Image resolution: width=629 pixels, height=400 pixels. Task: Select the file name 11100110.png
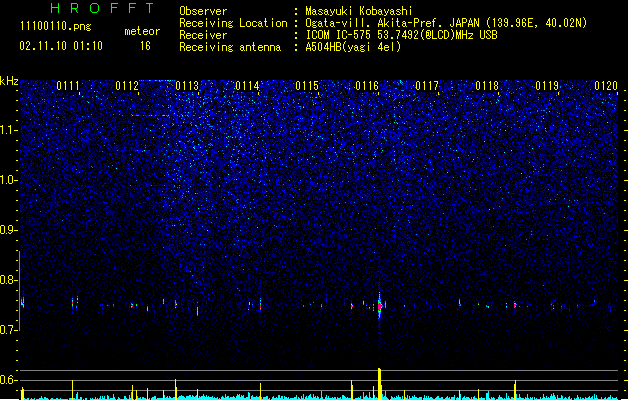point(55,26)
